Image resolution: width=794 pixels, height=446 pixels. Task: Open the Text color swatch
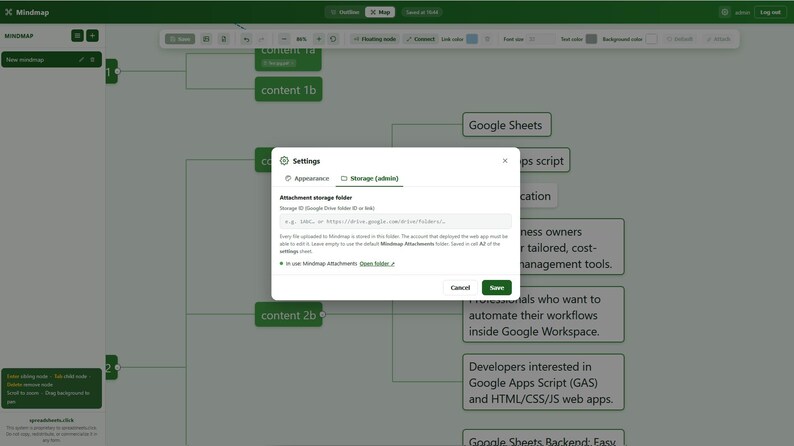(591, 39)
